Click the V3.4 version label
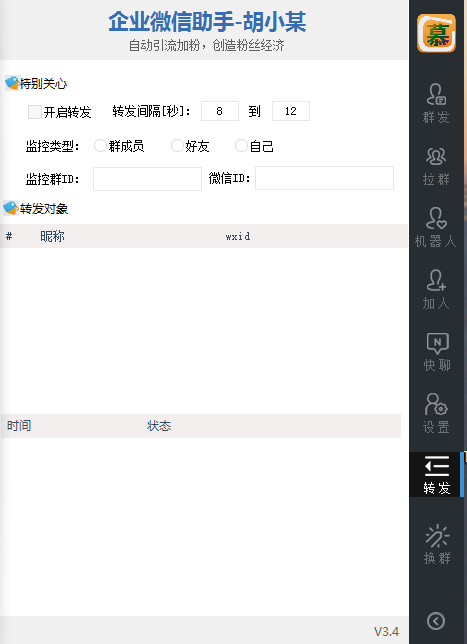The width and height of the screenshot is (467, 644). point(386,631)
